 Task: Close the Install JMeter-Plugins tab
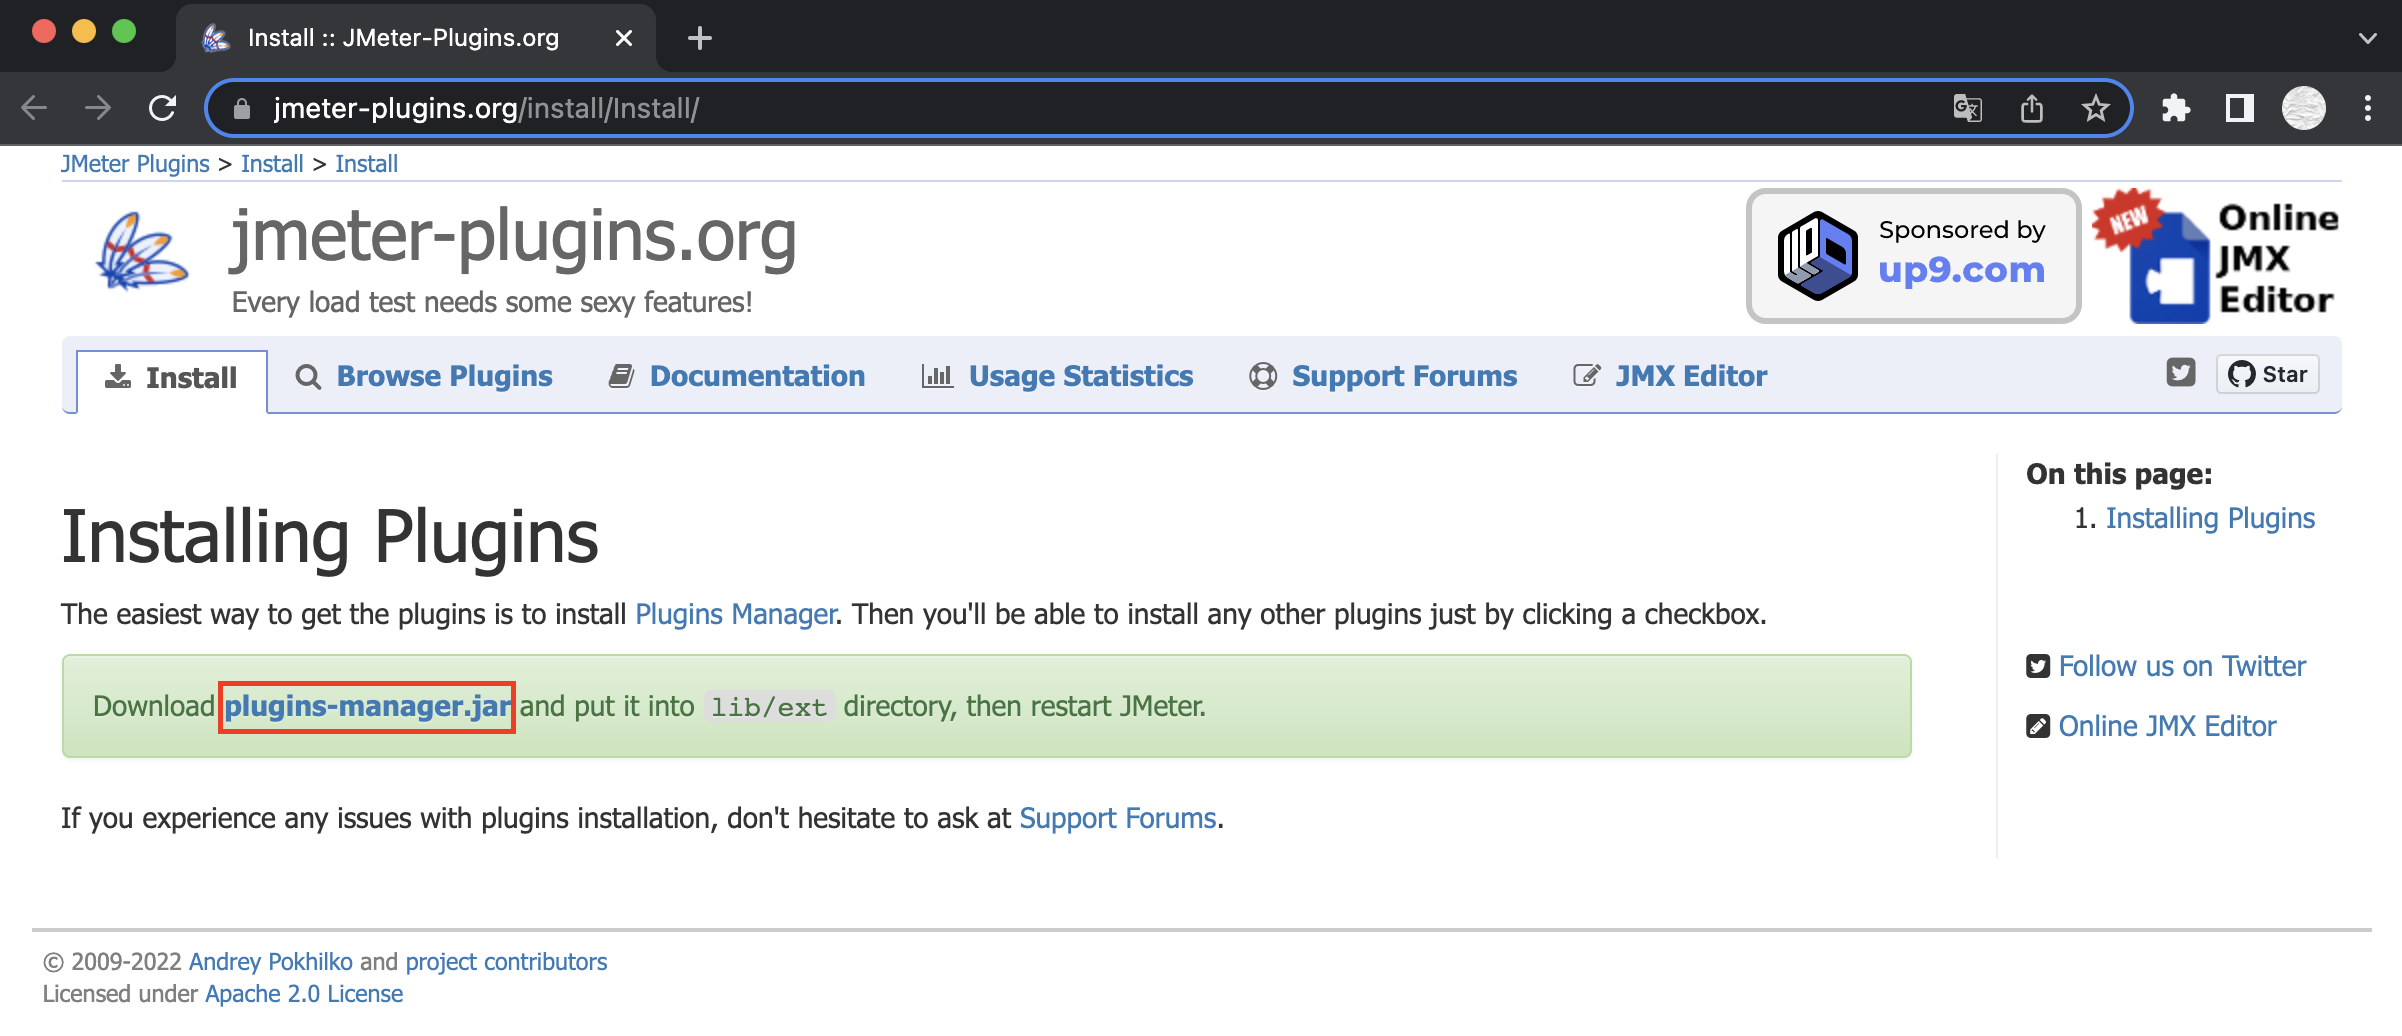point(624,38)
